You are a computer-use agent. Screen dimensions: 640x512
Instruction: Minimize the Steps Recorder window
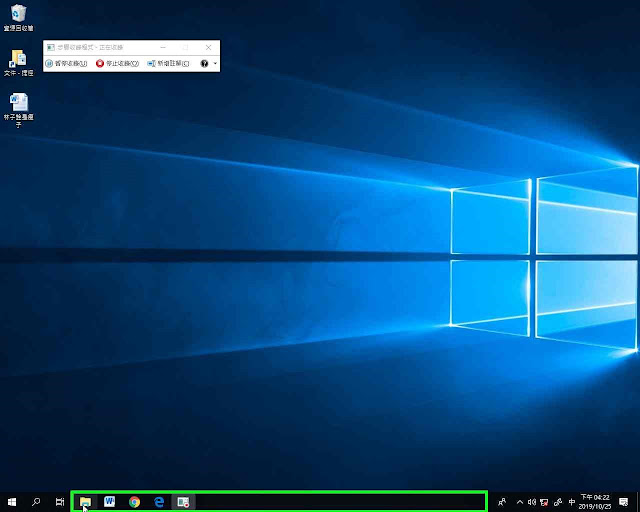click(x=163, y=47)
